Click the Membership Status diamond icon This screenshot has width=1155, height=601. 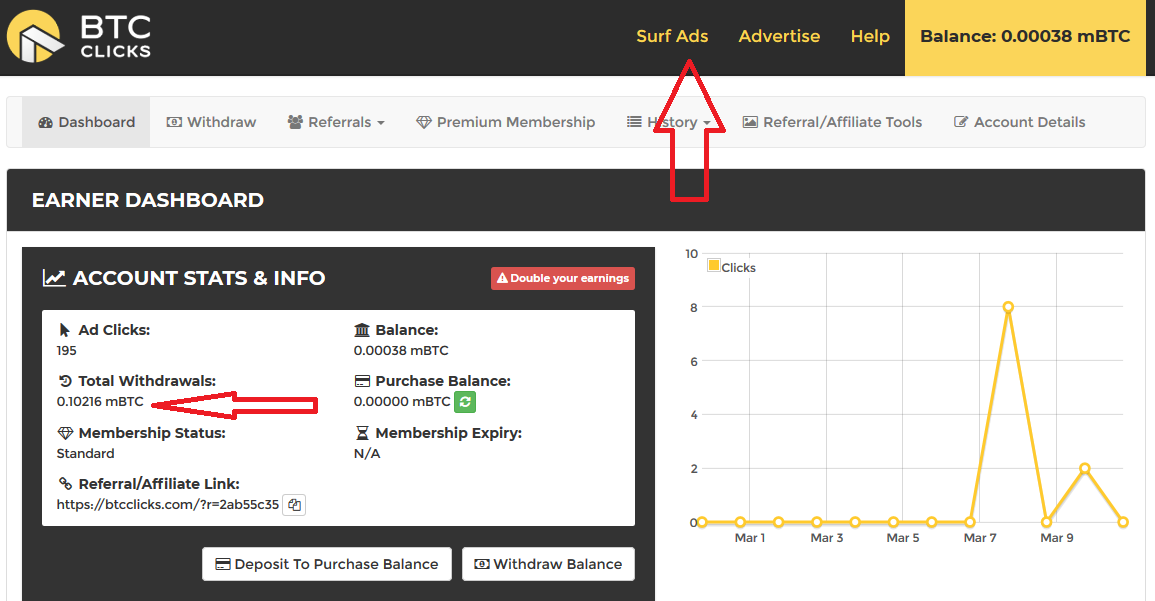click(65, 434)
